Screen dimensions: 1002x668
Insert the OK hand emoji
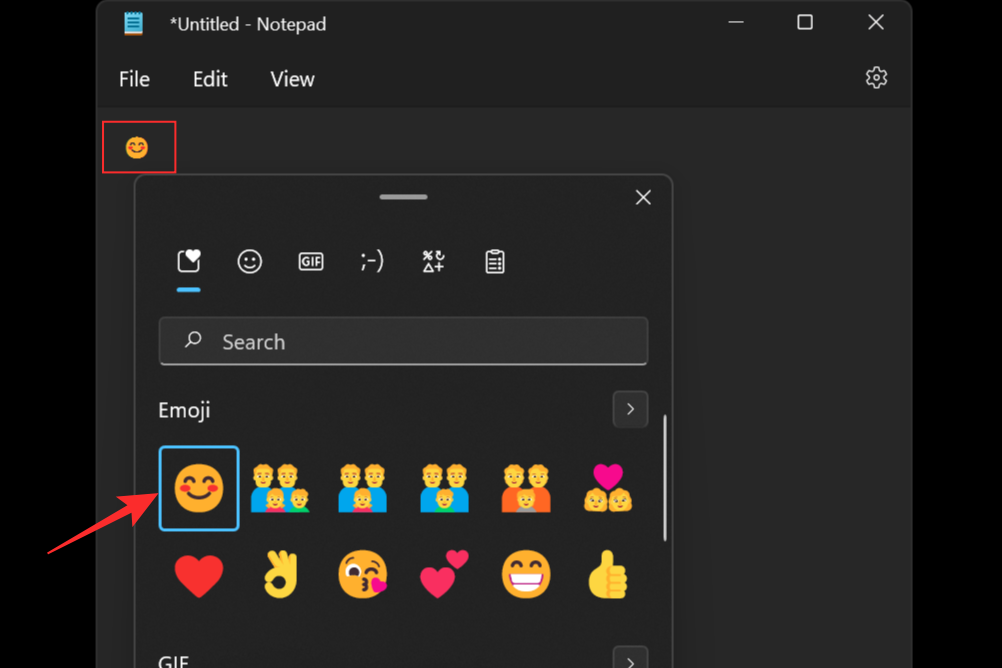281,575
